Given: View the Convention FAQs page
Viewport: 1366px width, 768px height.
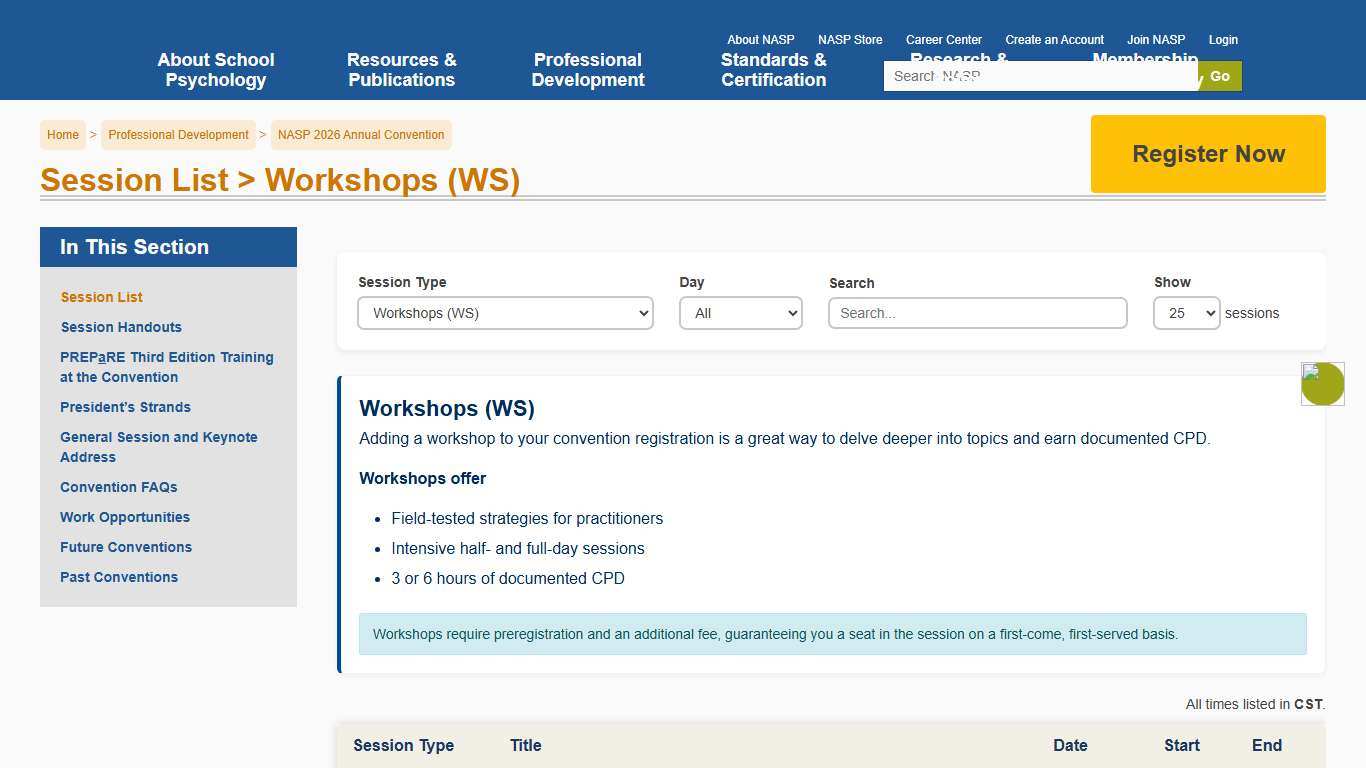Looking at the screenshot, I should click(x=118, y=487).
